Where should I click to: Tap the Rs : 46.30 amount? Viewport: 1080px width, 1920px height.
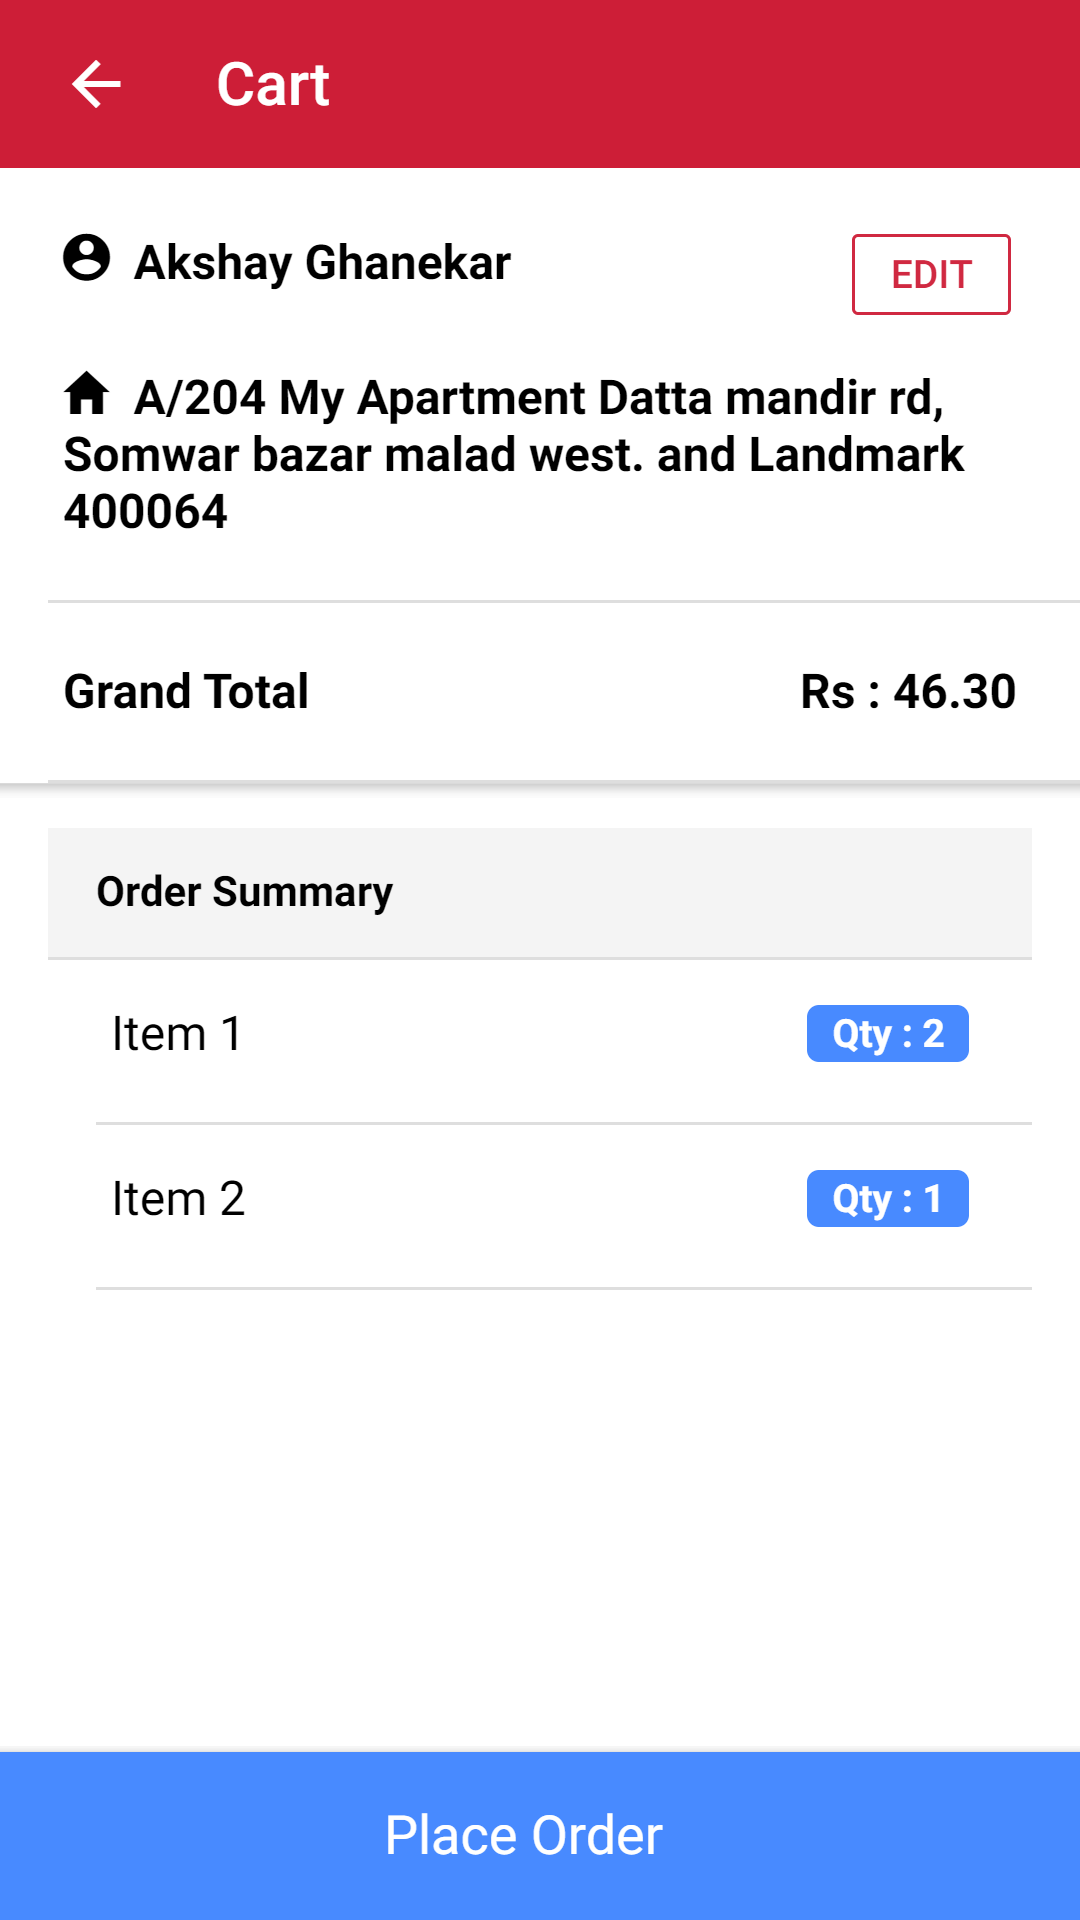908,692
